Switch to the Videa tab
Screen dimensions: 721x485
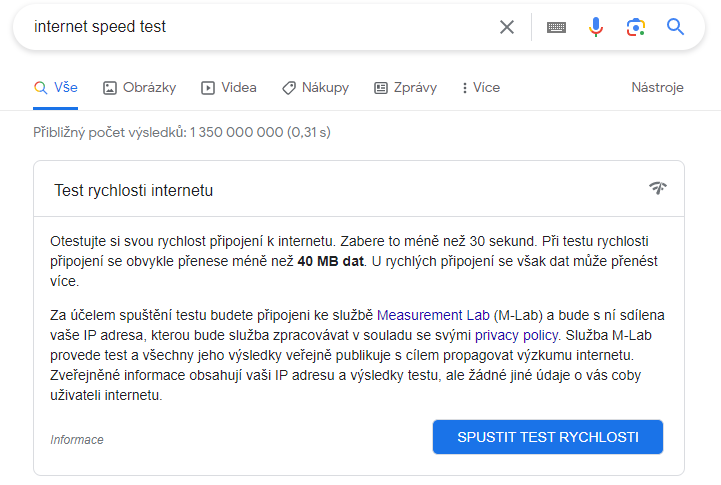pos(238,88)
